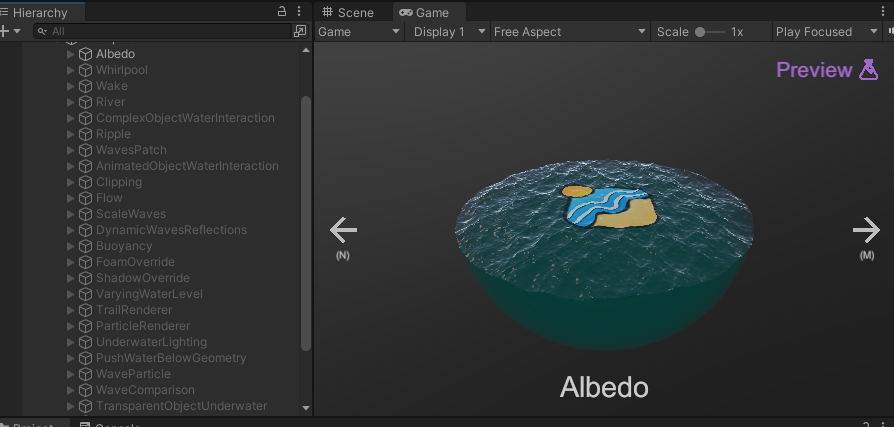Click the Preview flask icon

pos(868,70)
